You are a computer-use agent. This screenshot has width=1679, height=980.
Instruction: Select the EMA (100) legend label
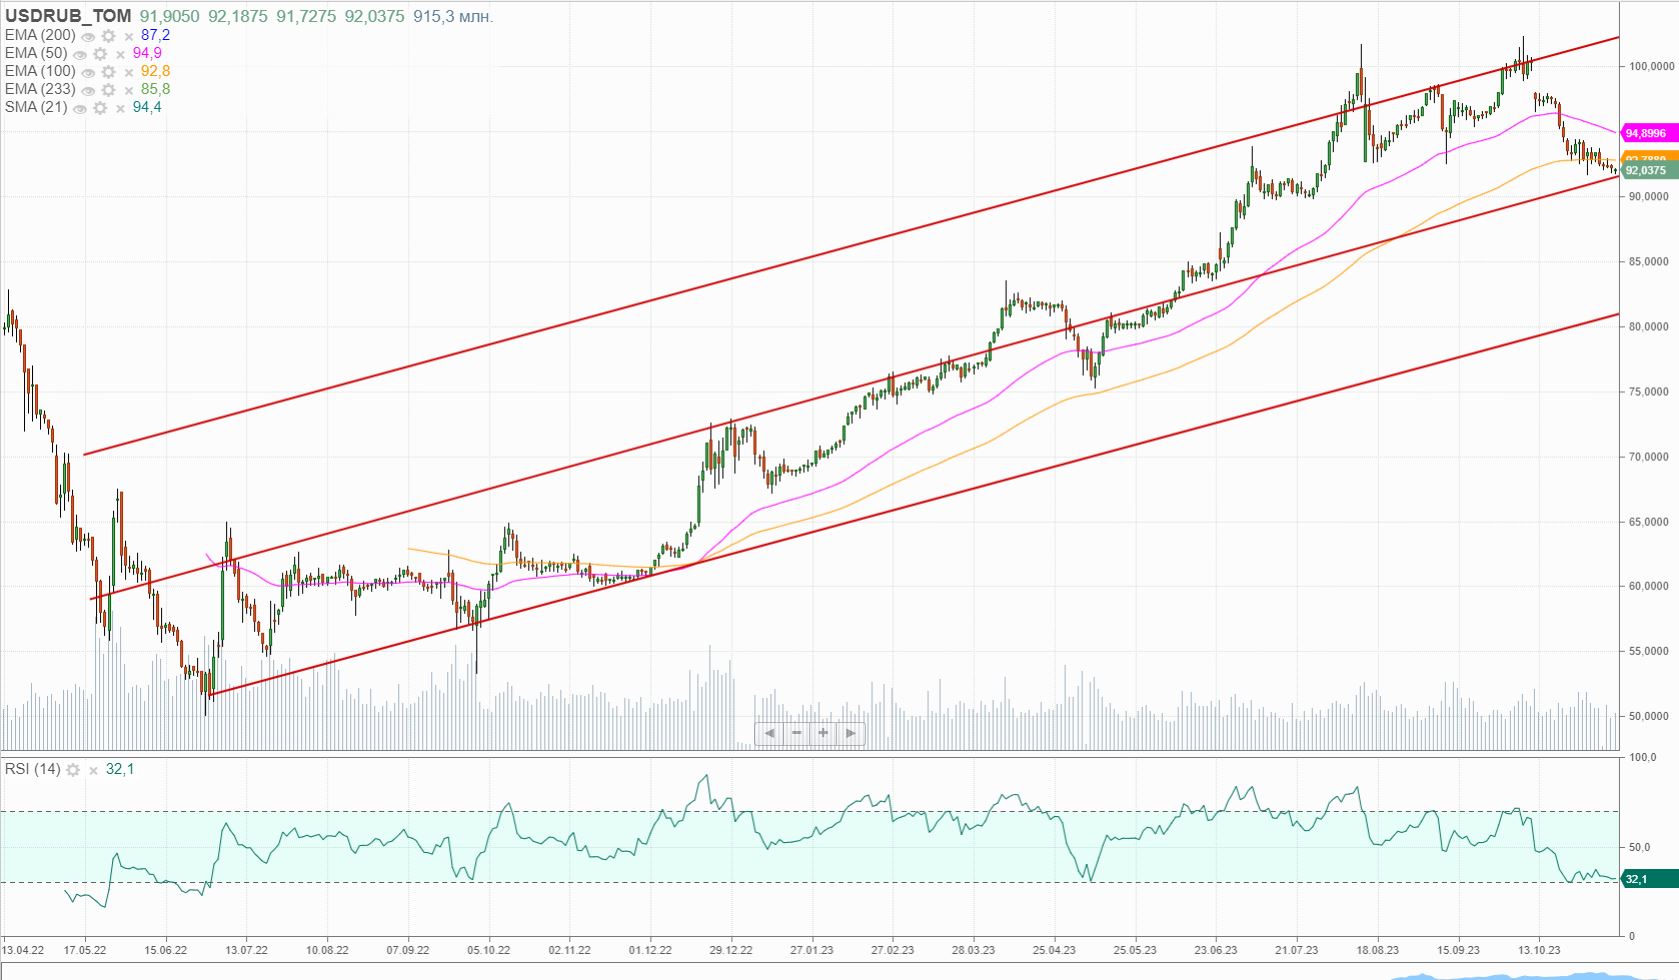(x=40, y=71)
